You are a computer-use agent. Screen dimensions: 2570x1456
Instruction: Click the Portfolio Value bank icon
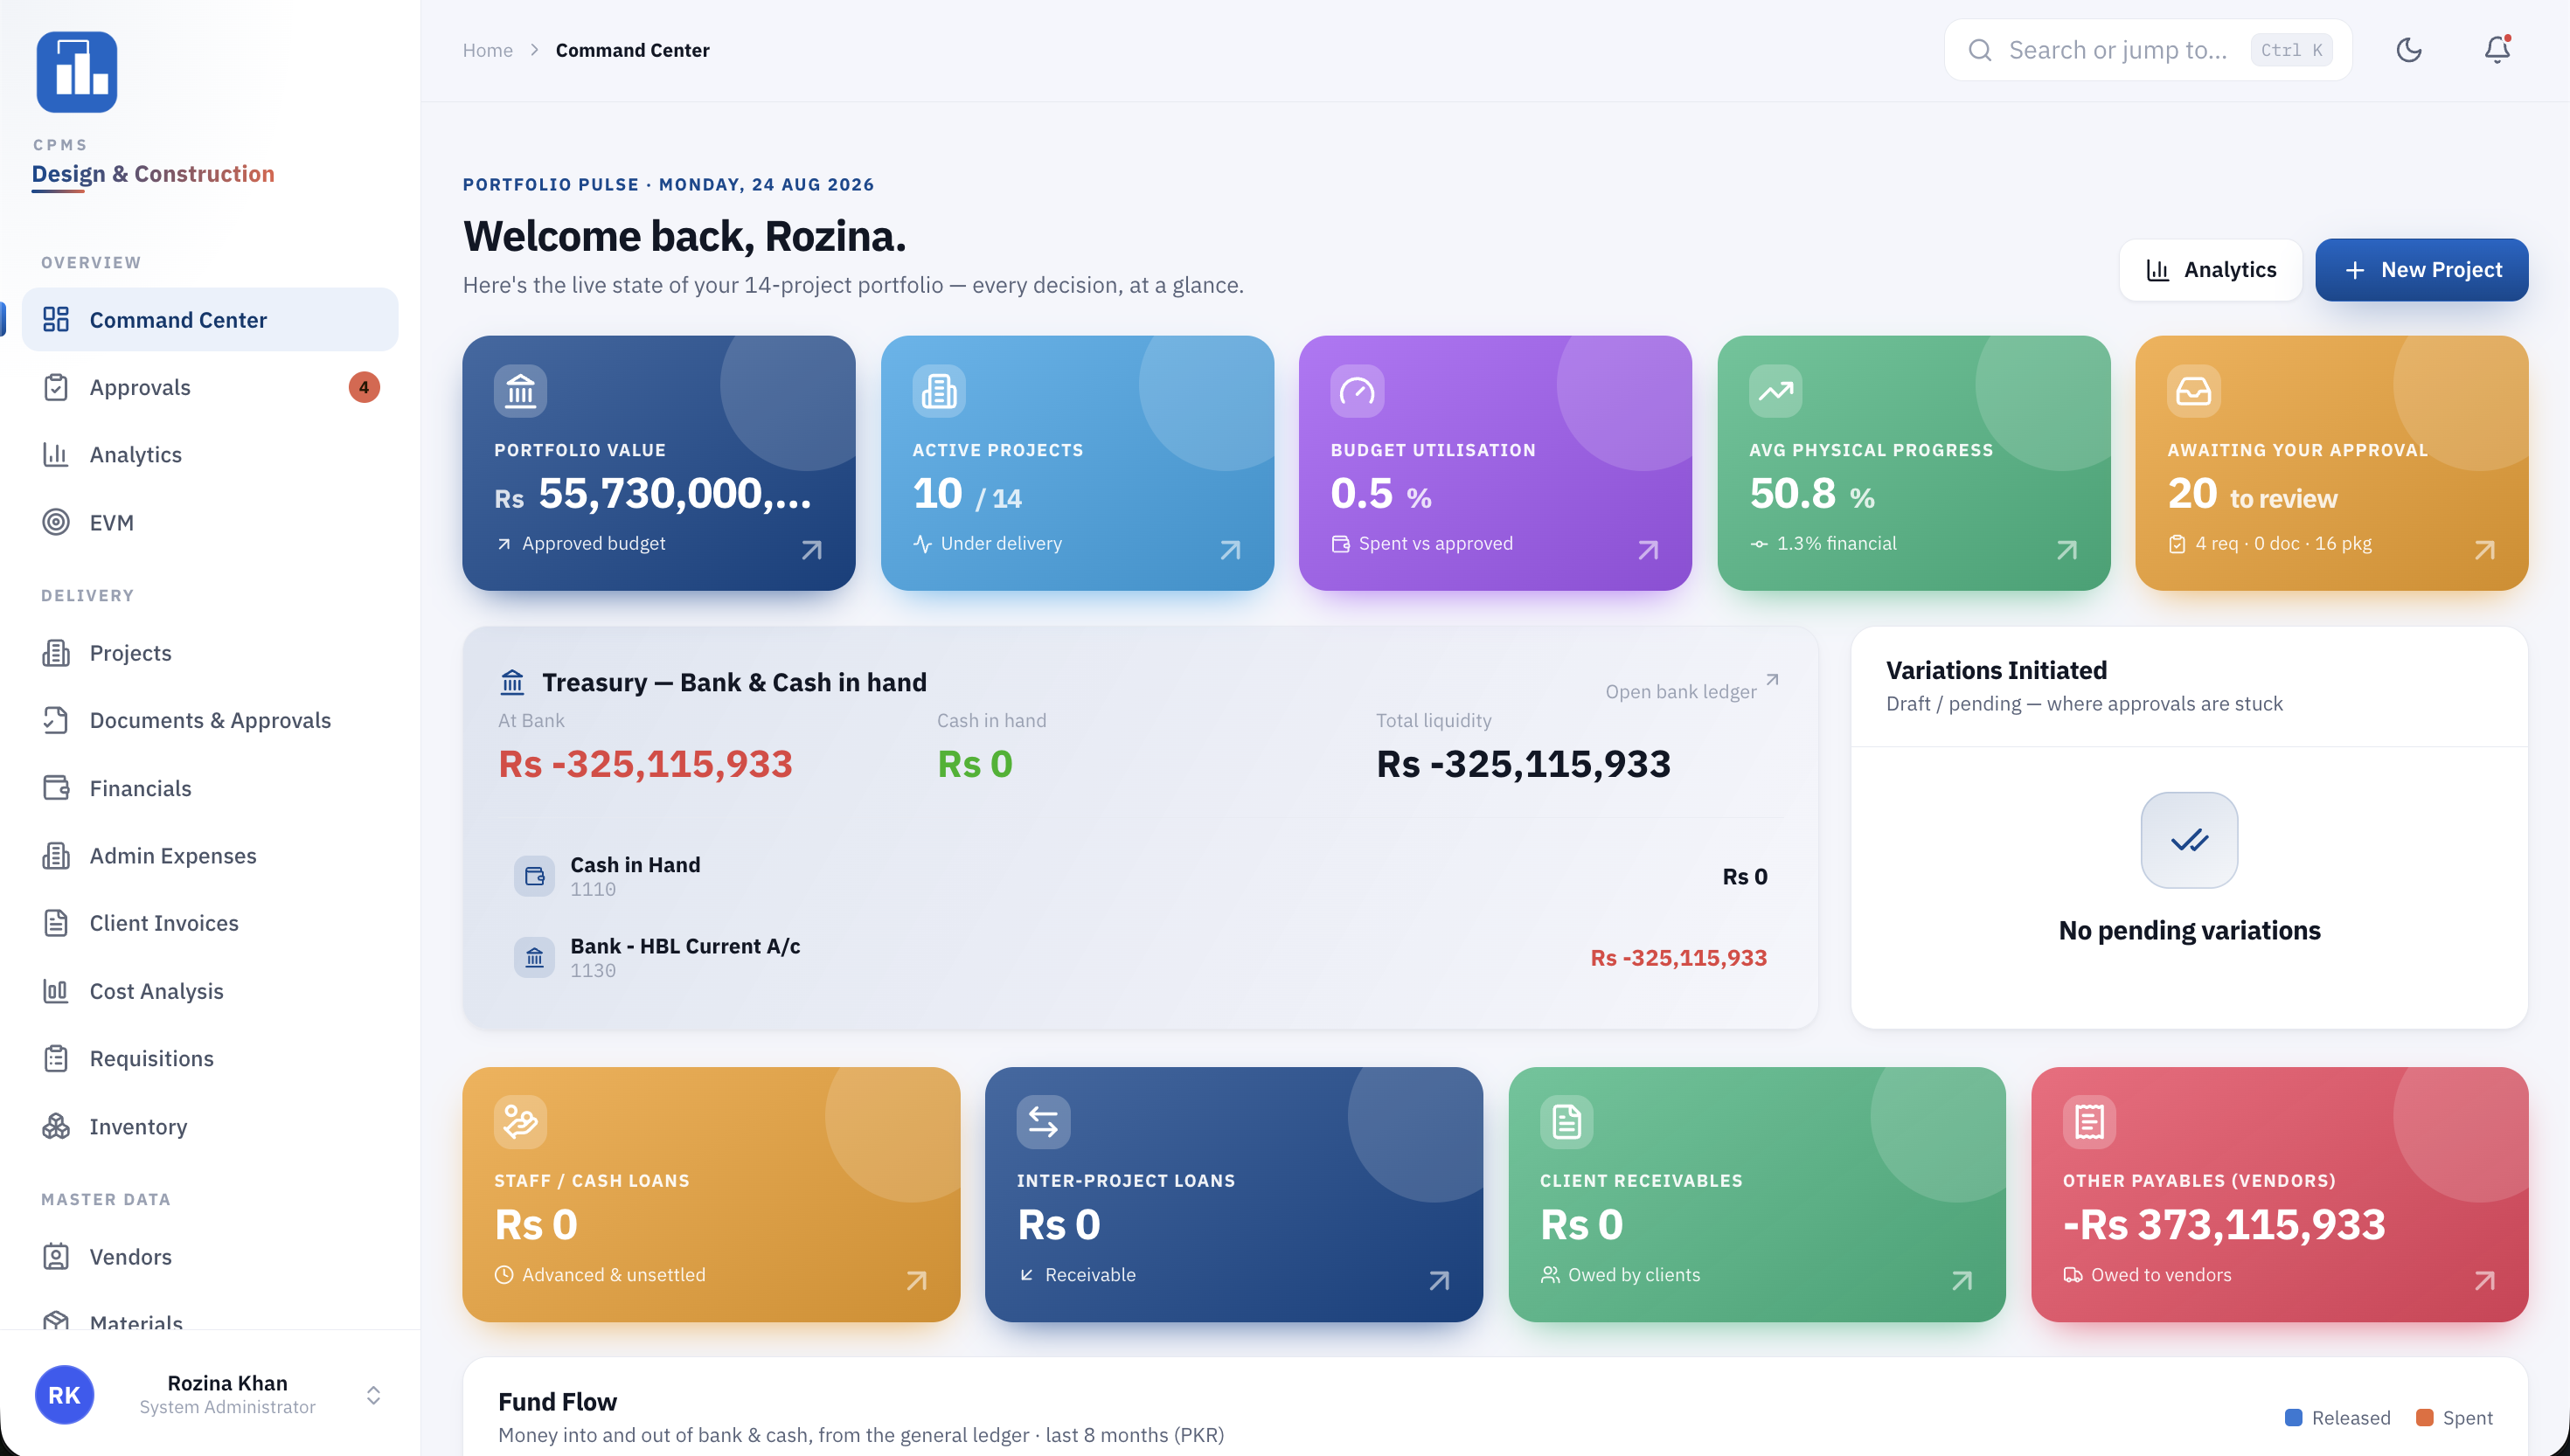click(520, 391)
